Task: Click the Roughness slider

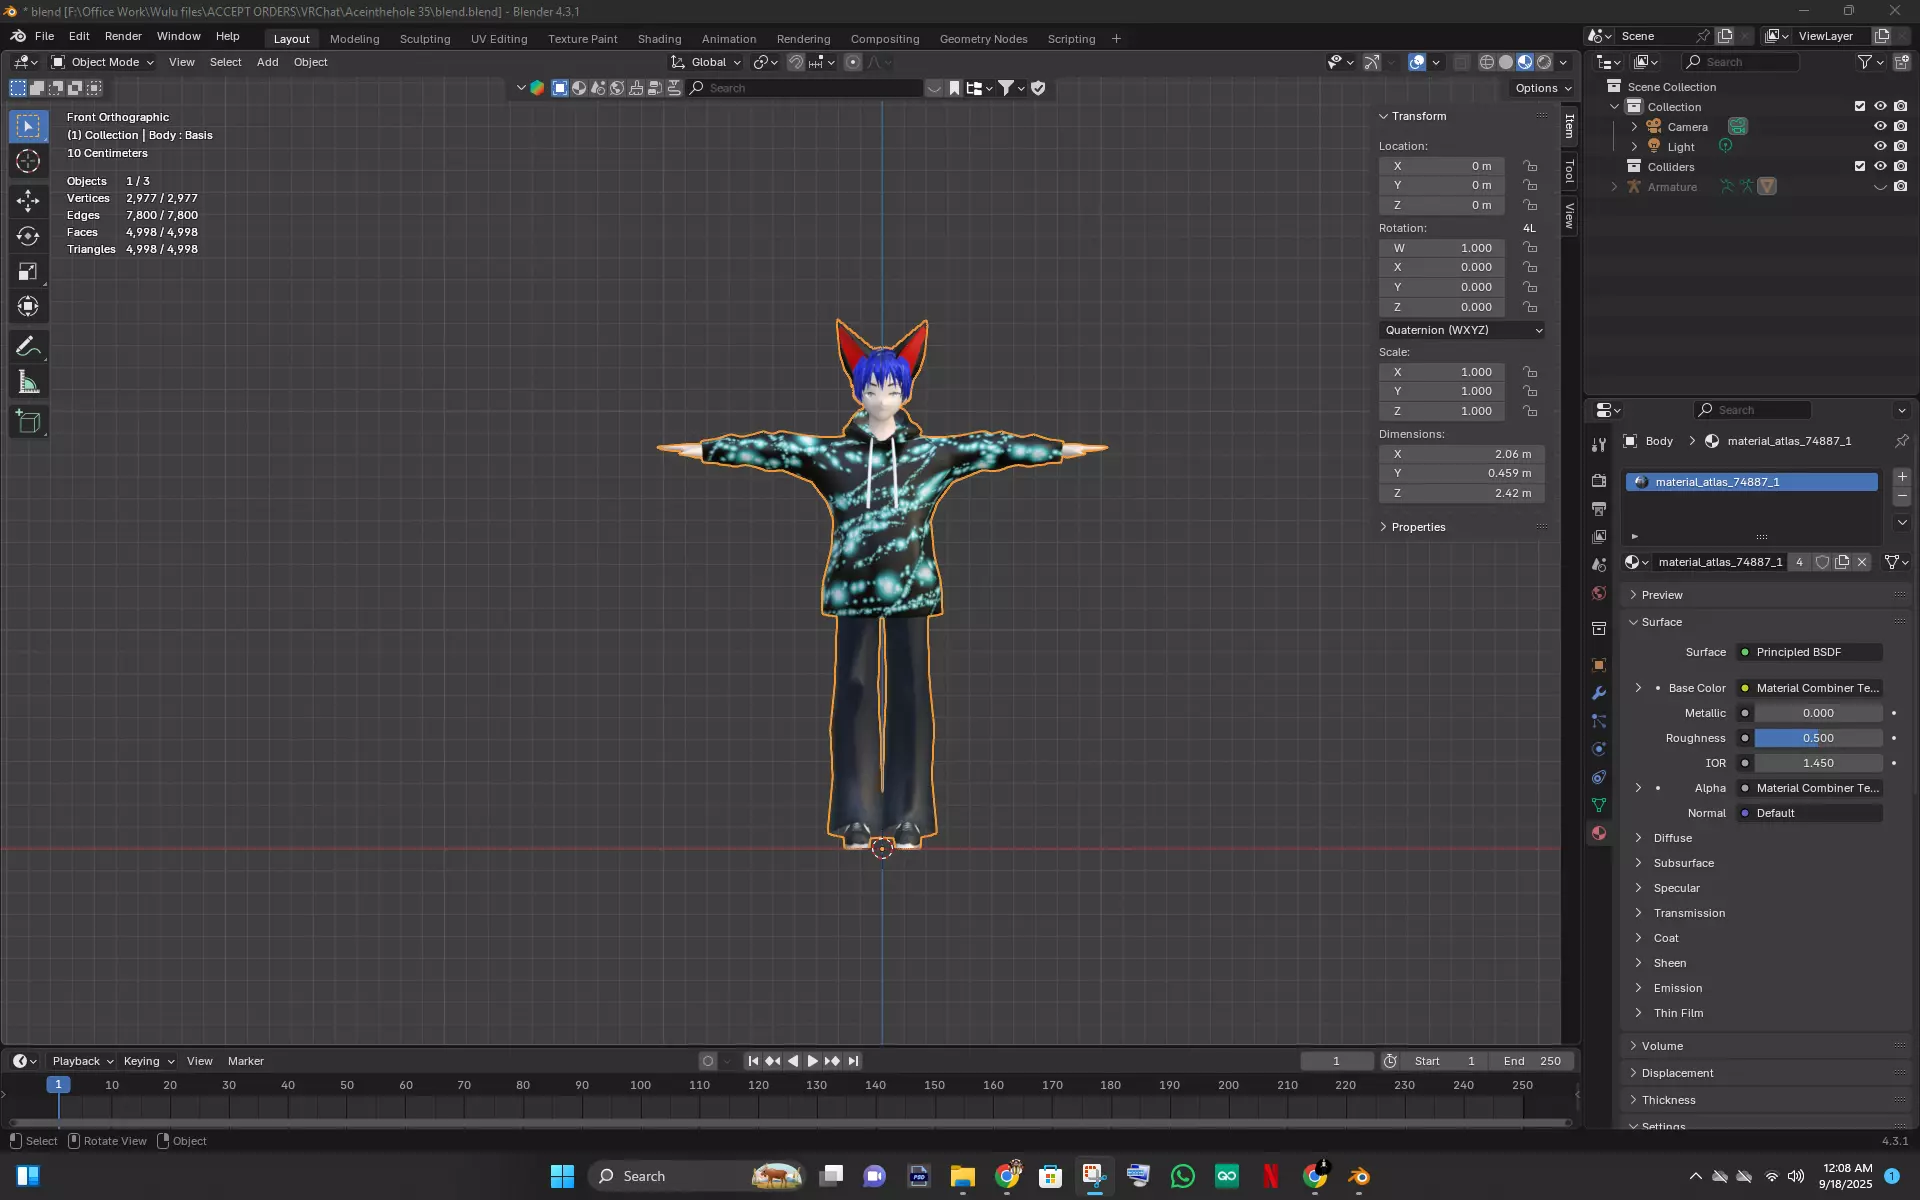Action: coord(1818,738)
